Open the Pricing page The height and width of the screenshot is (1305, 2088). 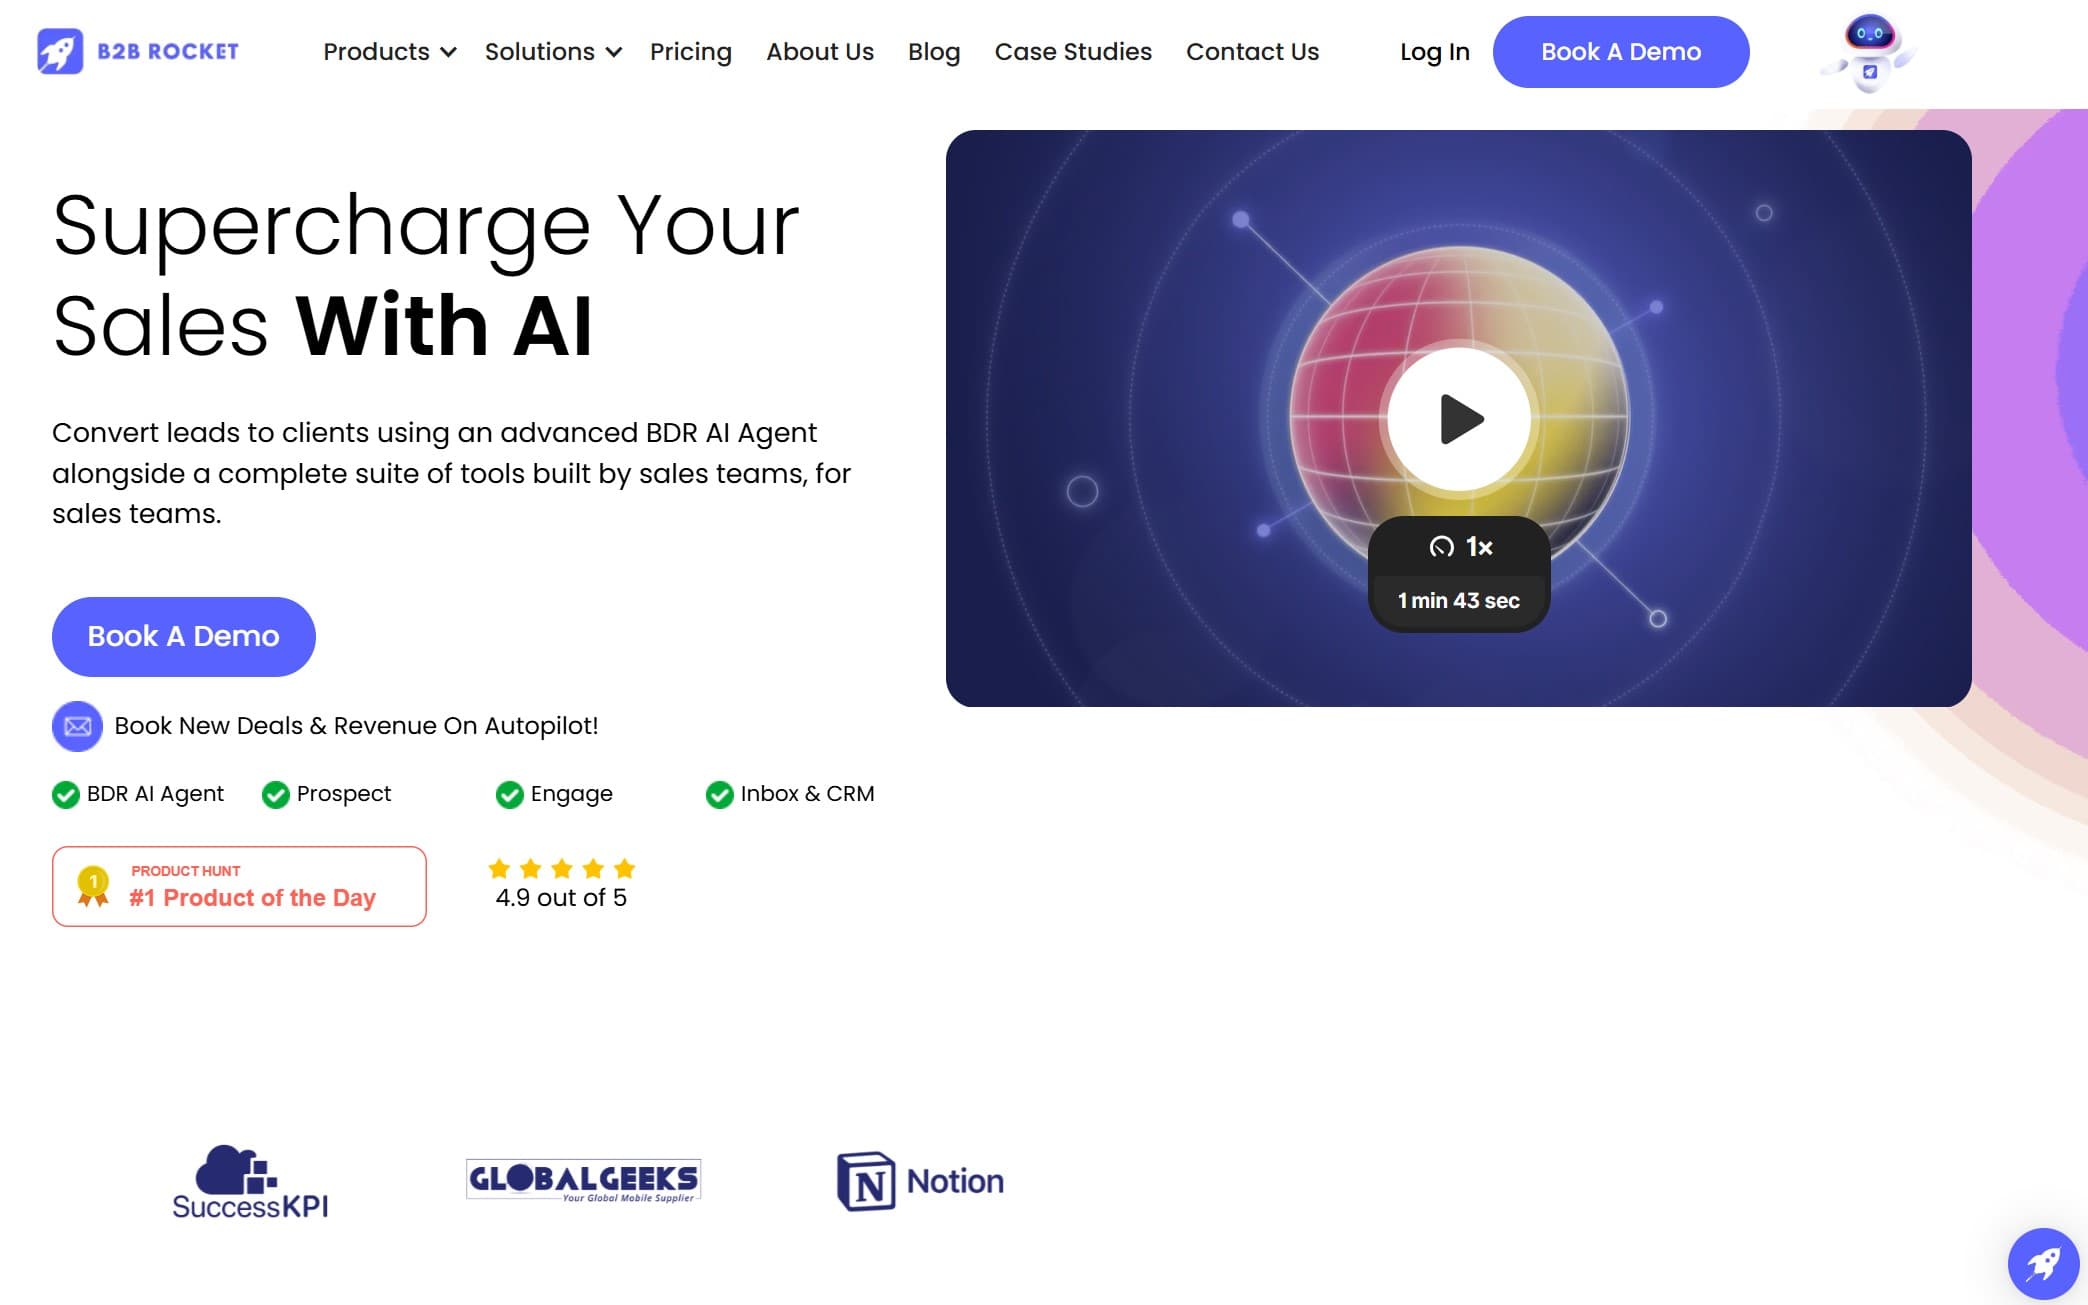[690, 52]
